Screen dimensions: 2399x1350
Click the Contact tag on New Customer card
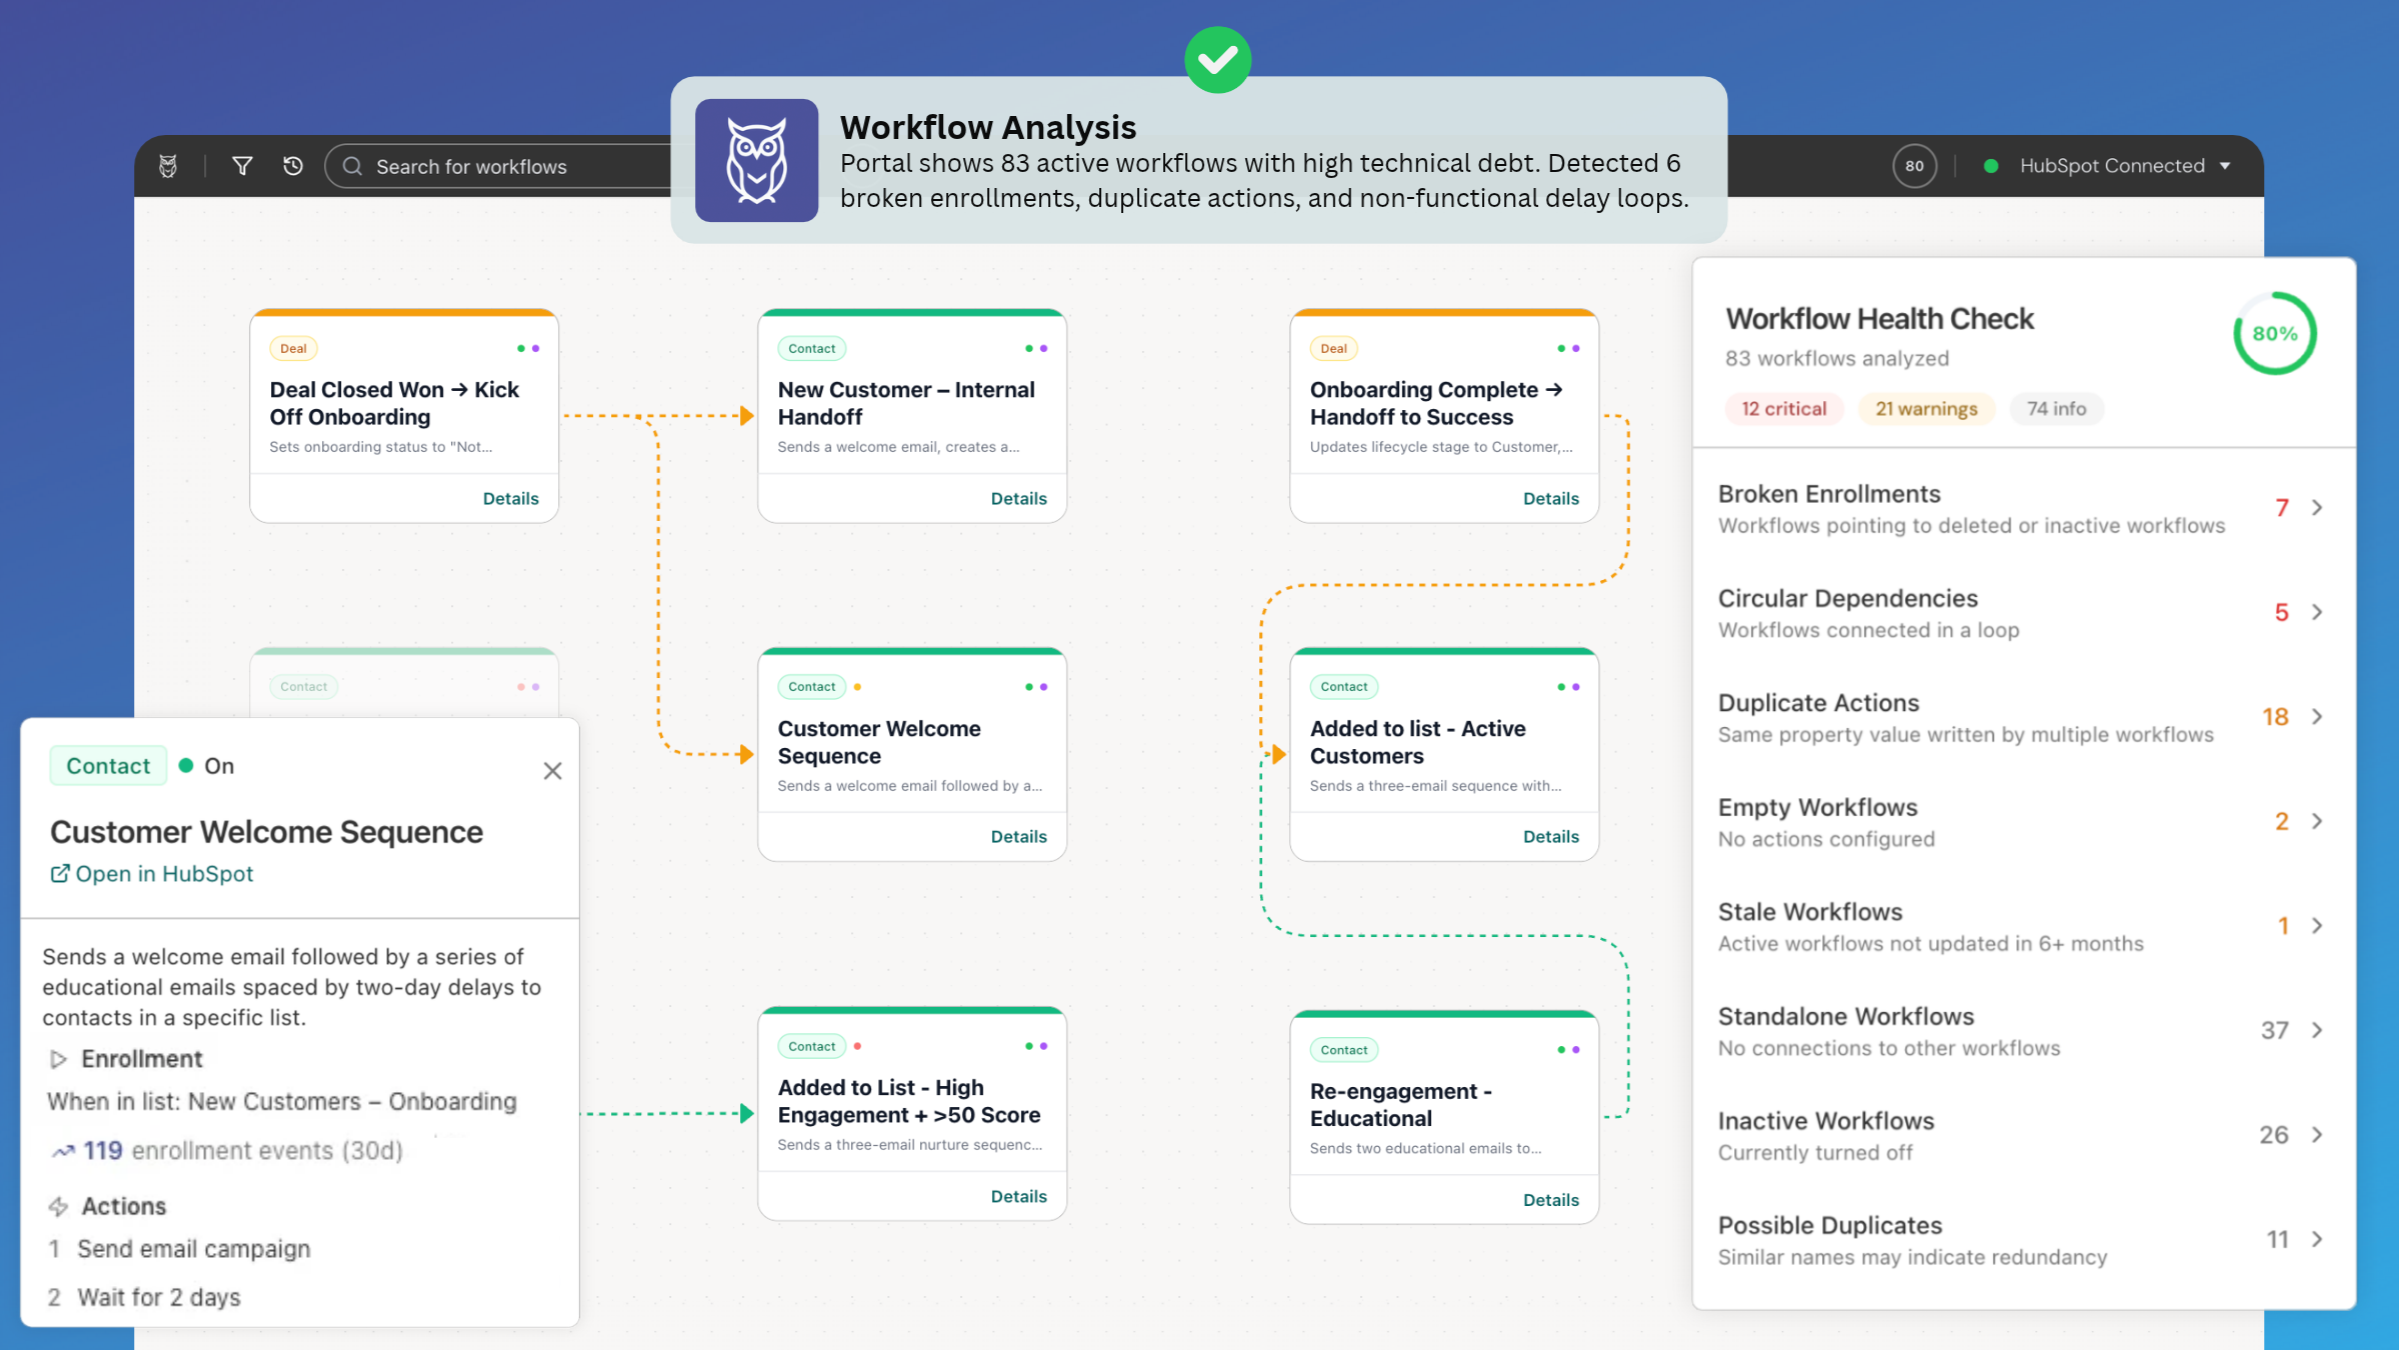point(811,348)
